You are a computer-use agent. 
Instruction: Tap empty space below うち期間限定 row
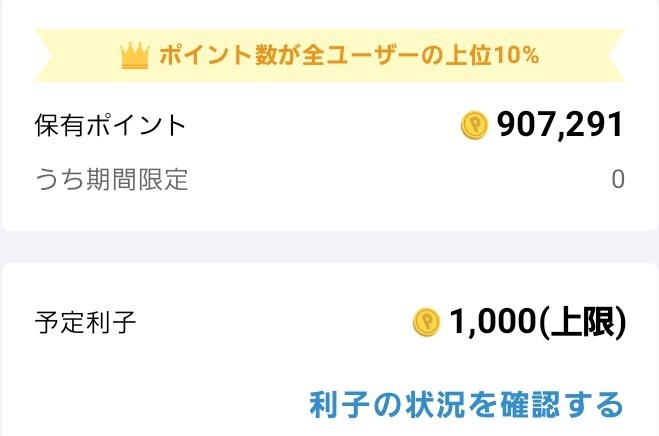[300, 212]
